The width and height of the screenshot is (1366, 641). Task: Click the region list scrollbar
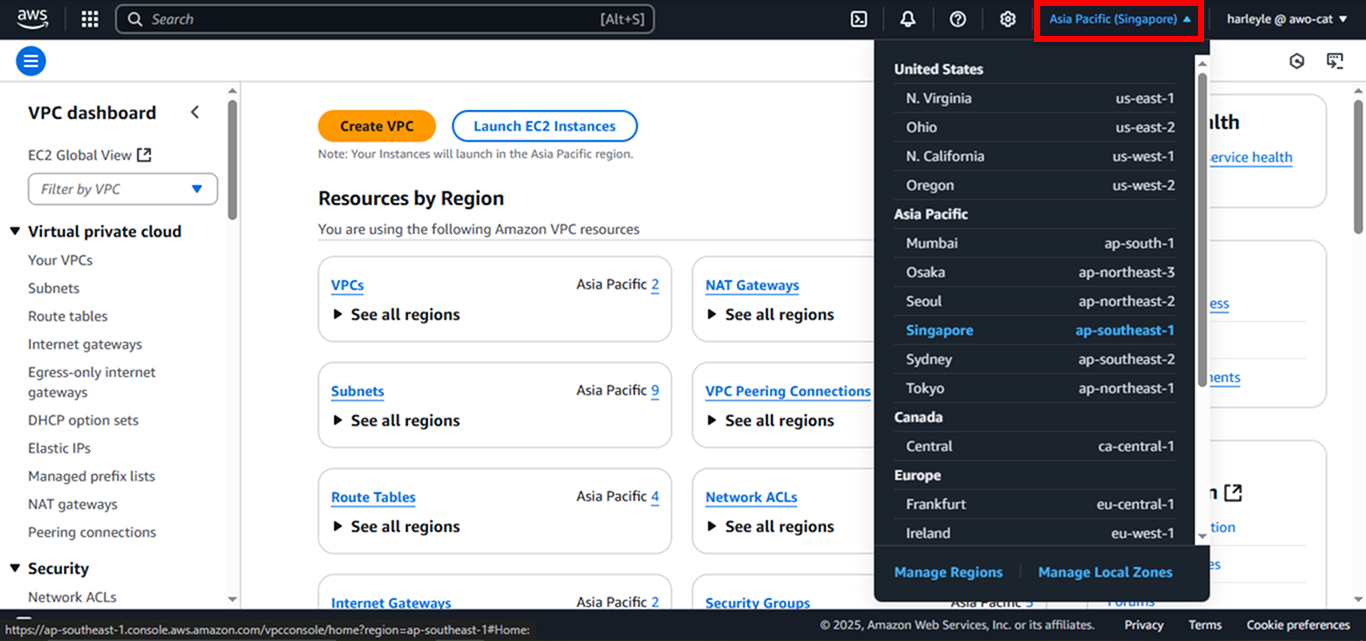click(1202, 230)
